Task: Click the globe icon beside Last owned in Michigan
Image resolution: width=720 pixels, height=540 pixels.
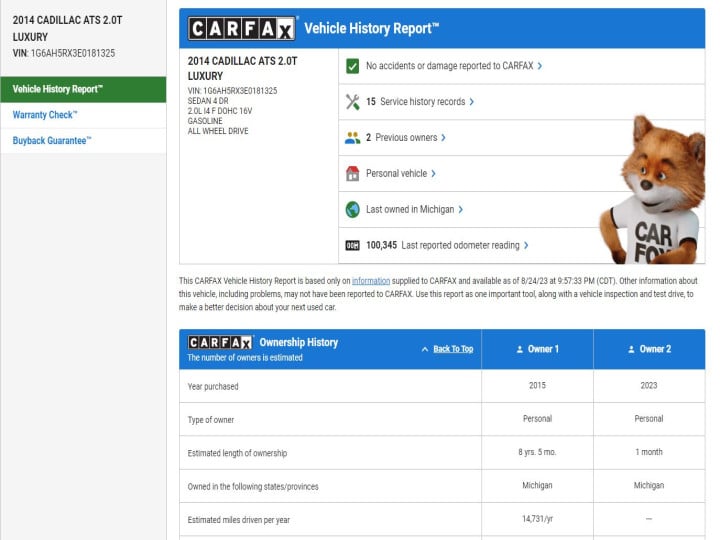Action: [352, 209]
